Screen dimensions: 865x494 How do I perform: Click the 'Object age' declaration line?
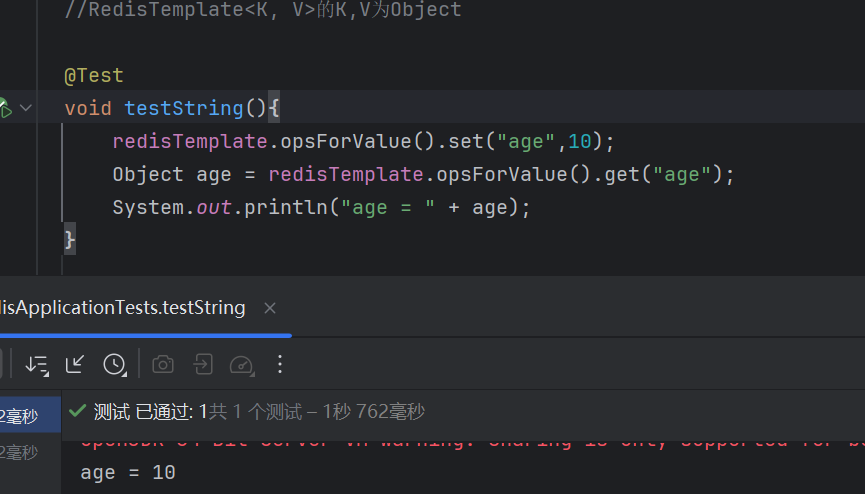pyautogui.click(x=423, y=174)
